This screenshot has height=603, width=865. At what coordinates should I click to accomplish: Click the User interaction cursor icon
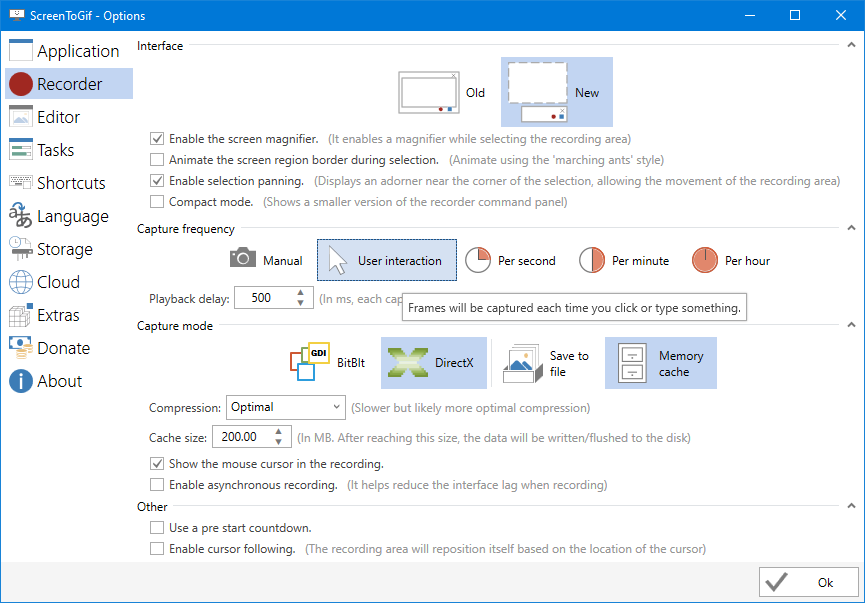[337, 260]
